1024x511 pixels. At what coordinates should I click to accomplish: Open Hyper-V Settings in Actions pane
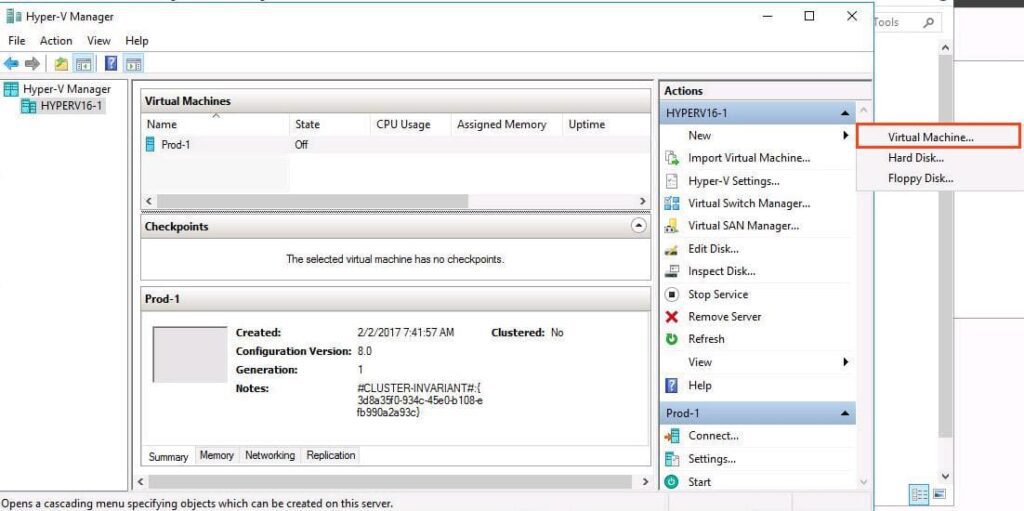pyautogui.click(x=733, y=181)
